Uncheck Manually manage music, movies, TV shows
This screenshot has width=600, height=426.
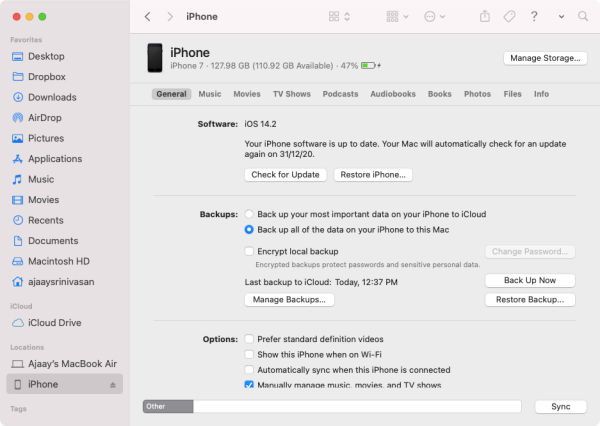249,384
